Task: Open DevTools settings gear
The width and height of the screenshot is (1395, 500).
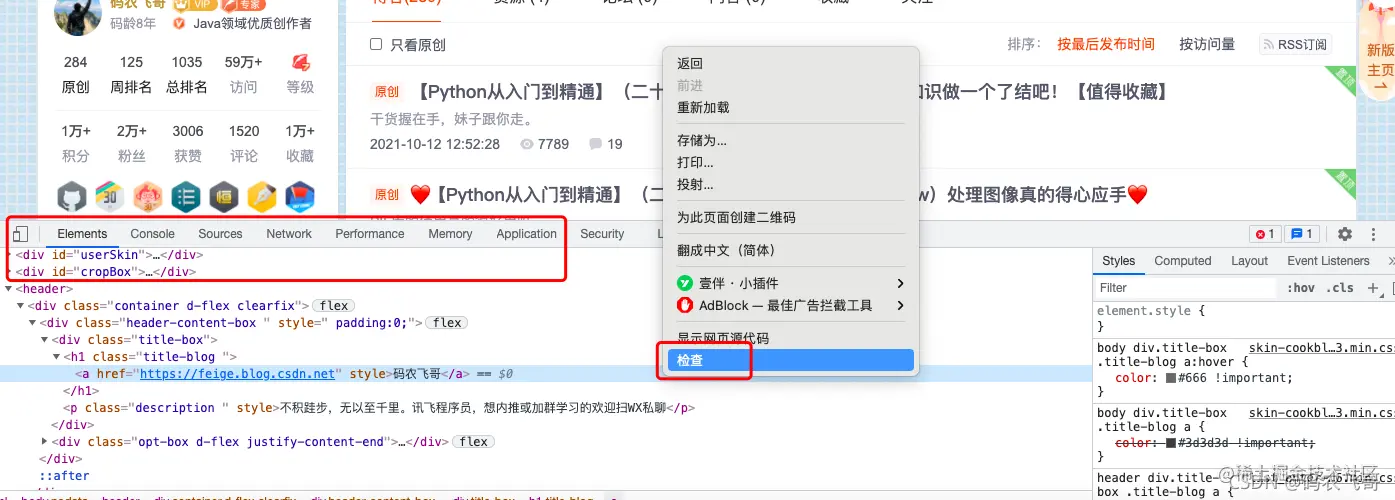Action: click(1345, 234)
